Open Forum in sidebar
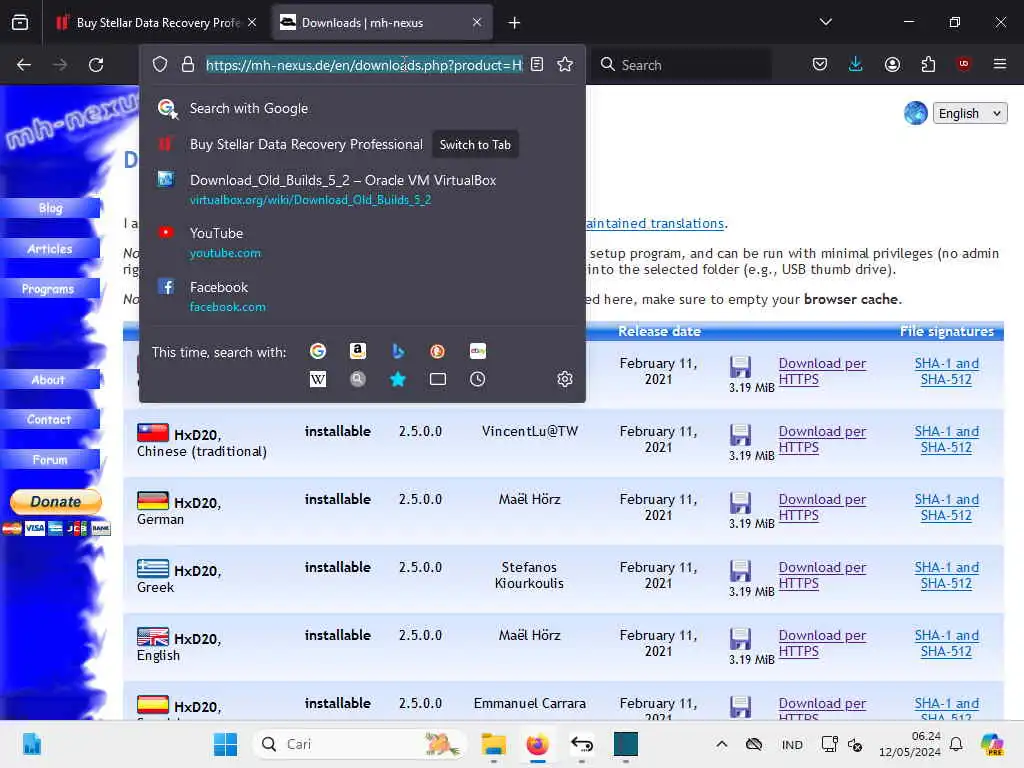 [50, 460]
